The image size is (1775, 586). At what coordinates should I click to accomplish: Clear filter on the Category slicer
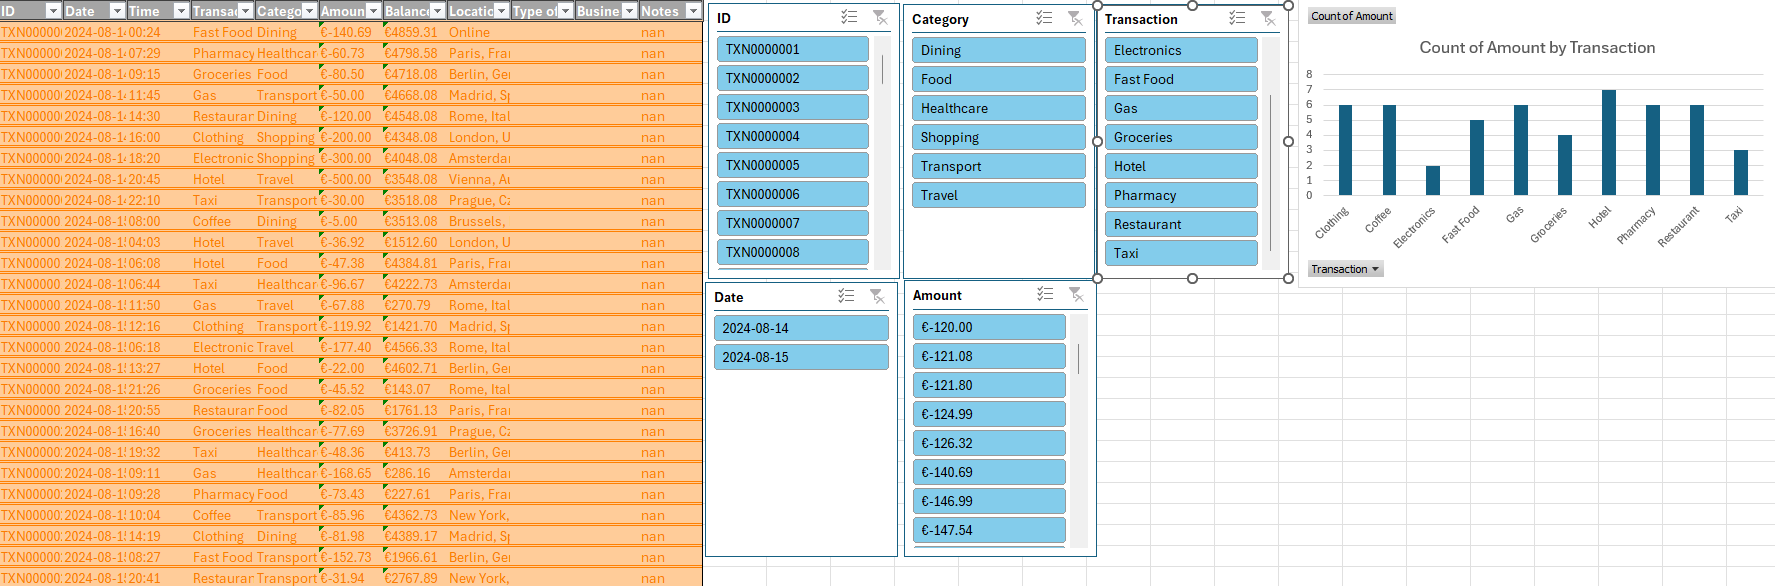[1075, 18]
